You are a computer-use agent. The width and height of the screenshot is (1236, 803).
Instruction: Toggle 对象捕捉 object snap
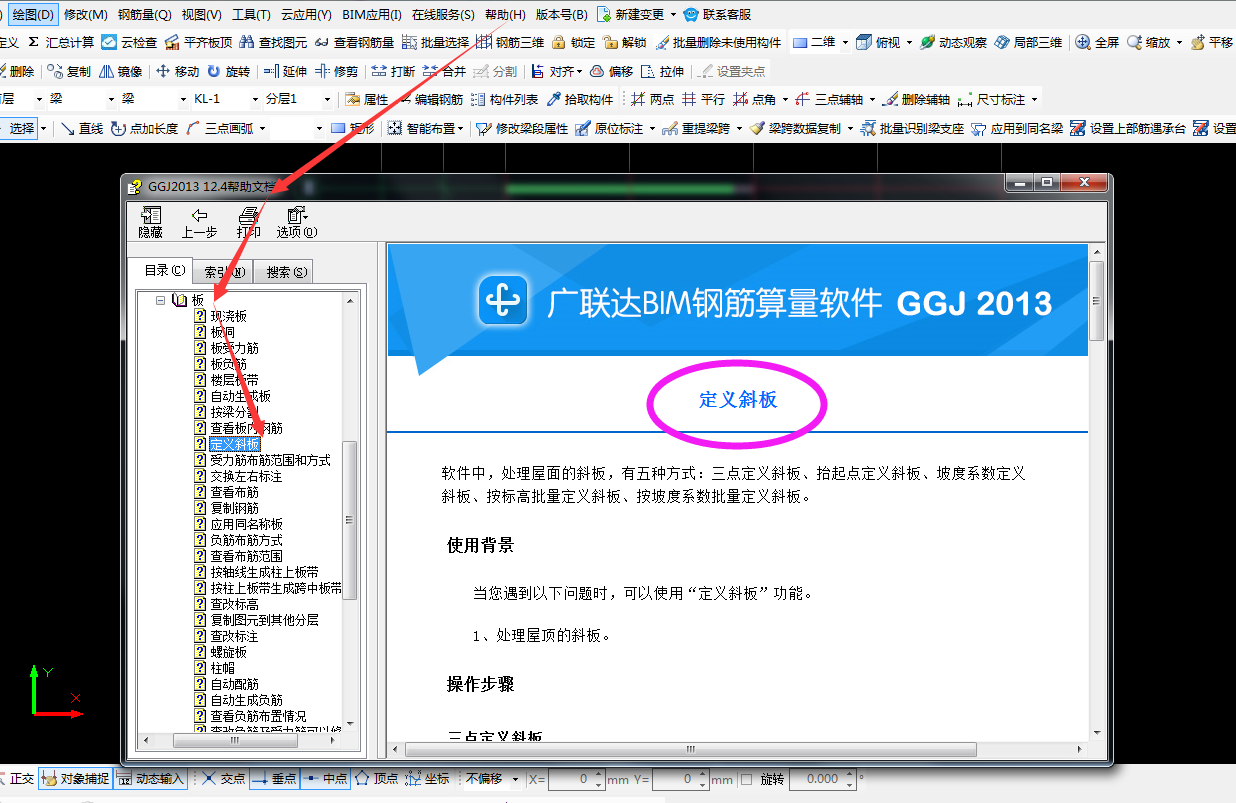point(76,778)
